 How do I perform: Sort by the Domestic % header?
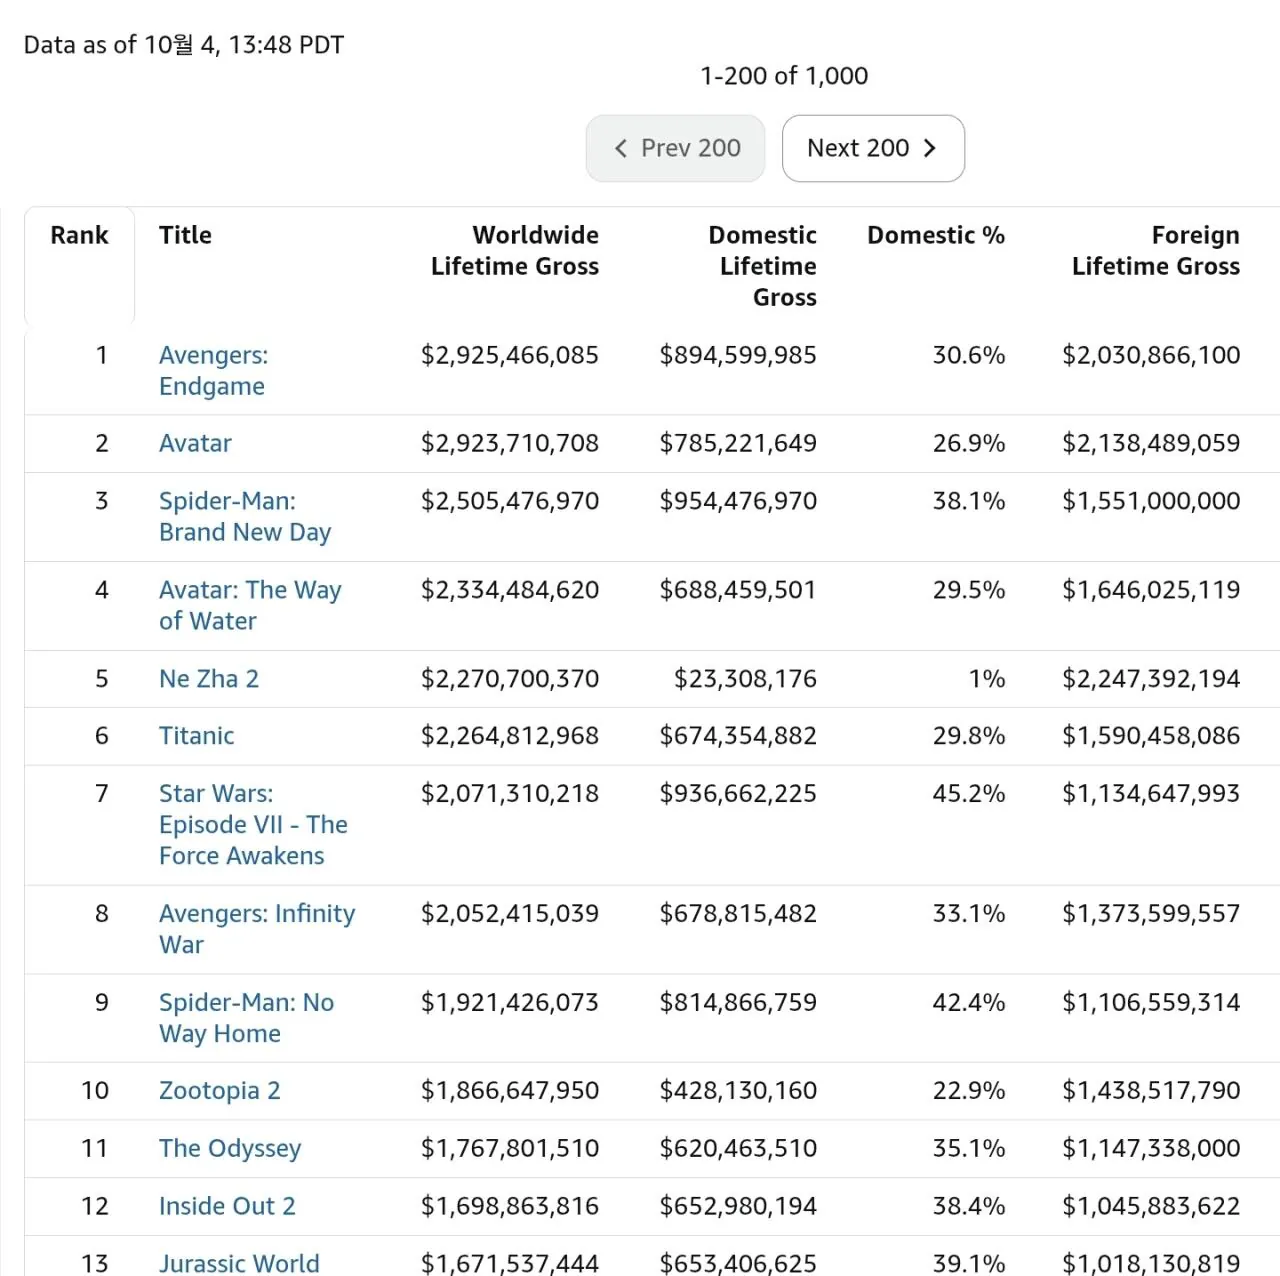[x=936, y=235]
